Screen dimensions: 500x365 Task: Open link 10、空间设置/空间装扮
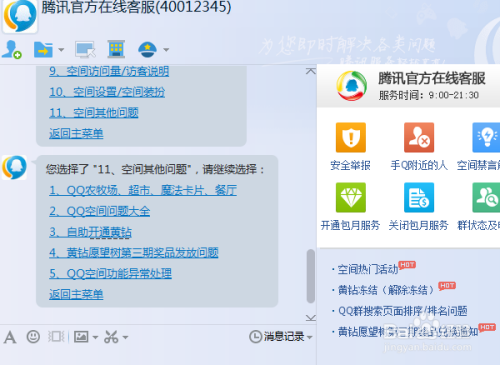pos(107,92)
